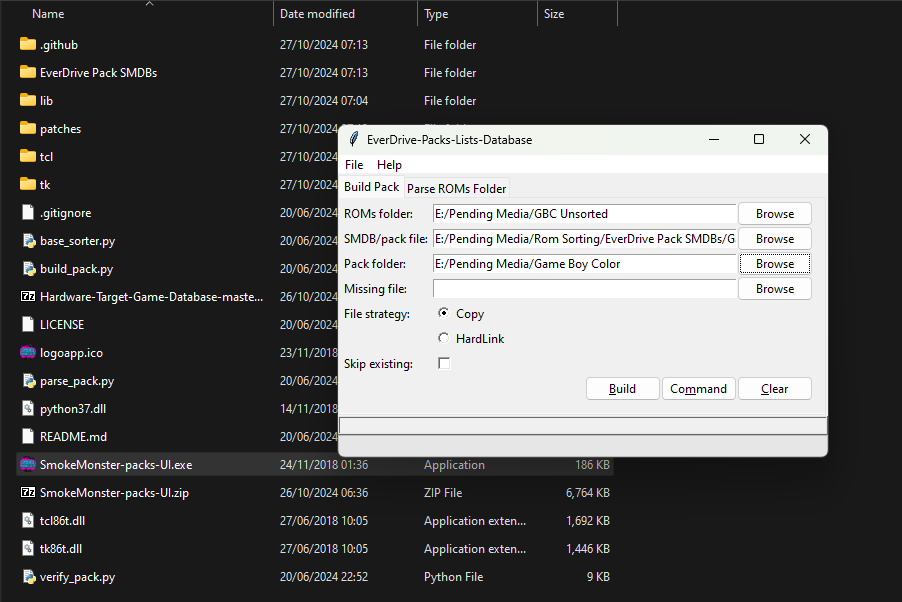Click the progress bar in EverDrive window

pos(583,426)
